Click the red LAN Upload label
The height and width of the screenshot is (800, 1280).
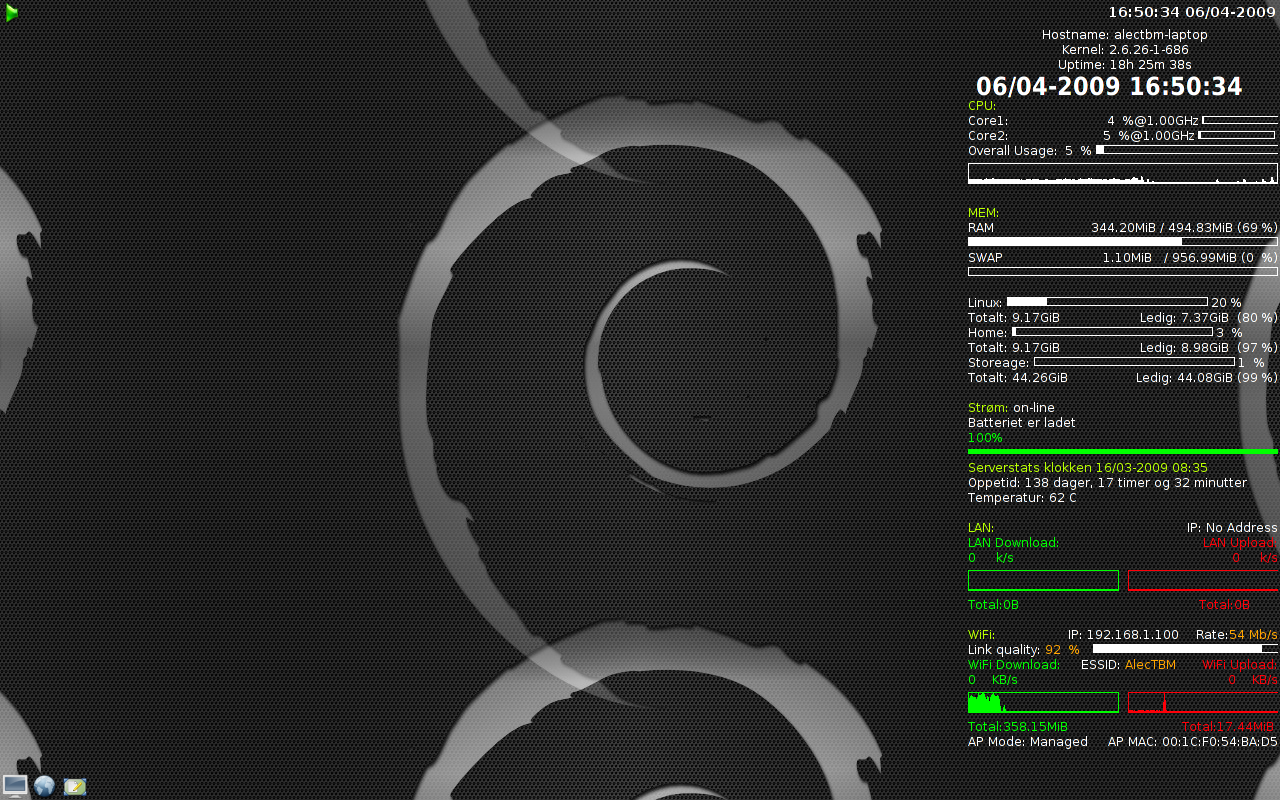tap(1239, 543)
